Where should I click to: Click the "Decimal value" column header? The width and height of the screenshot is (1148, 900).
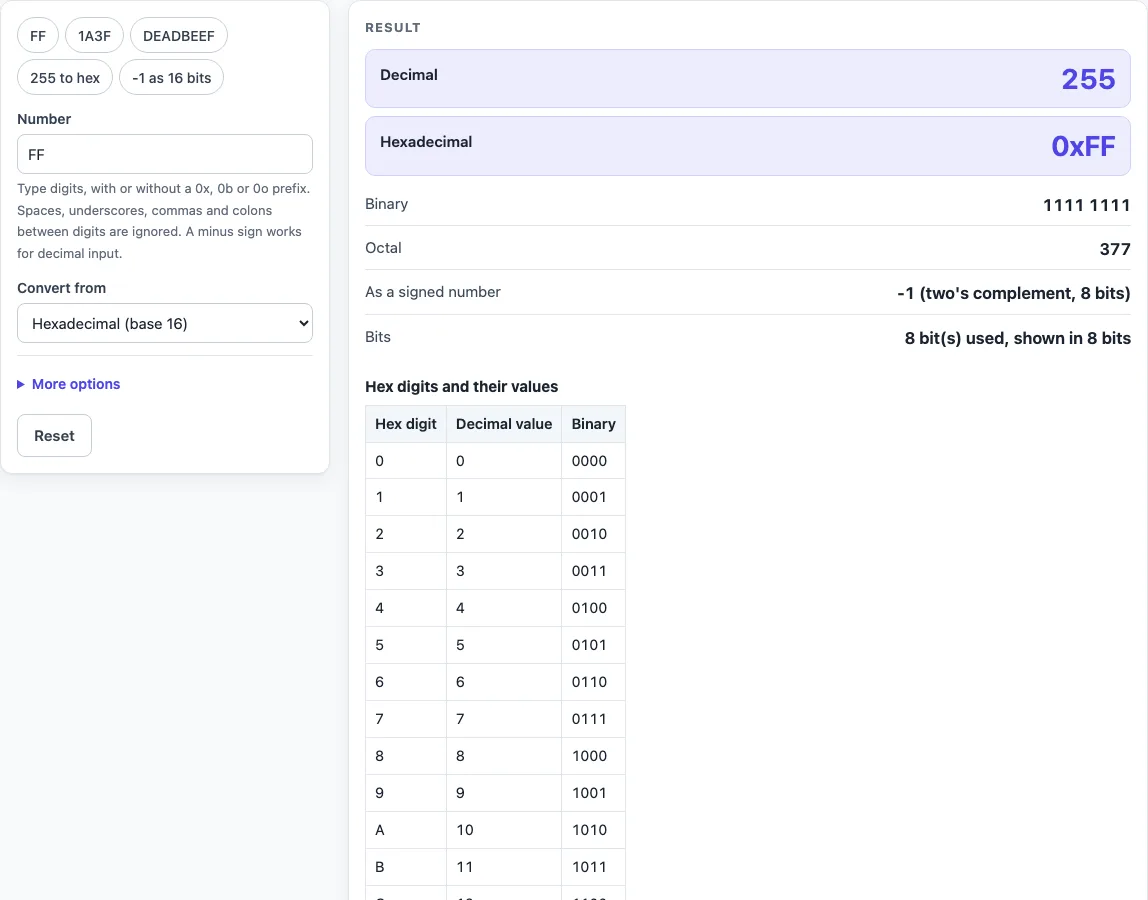click(x=504, y=424)
